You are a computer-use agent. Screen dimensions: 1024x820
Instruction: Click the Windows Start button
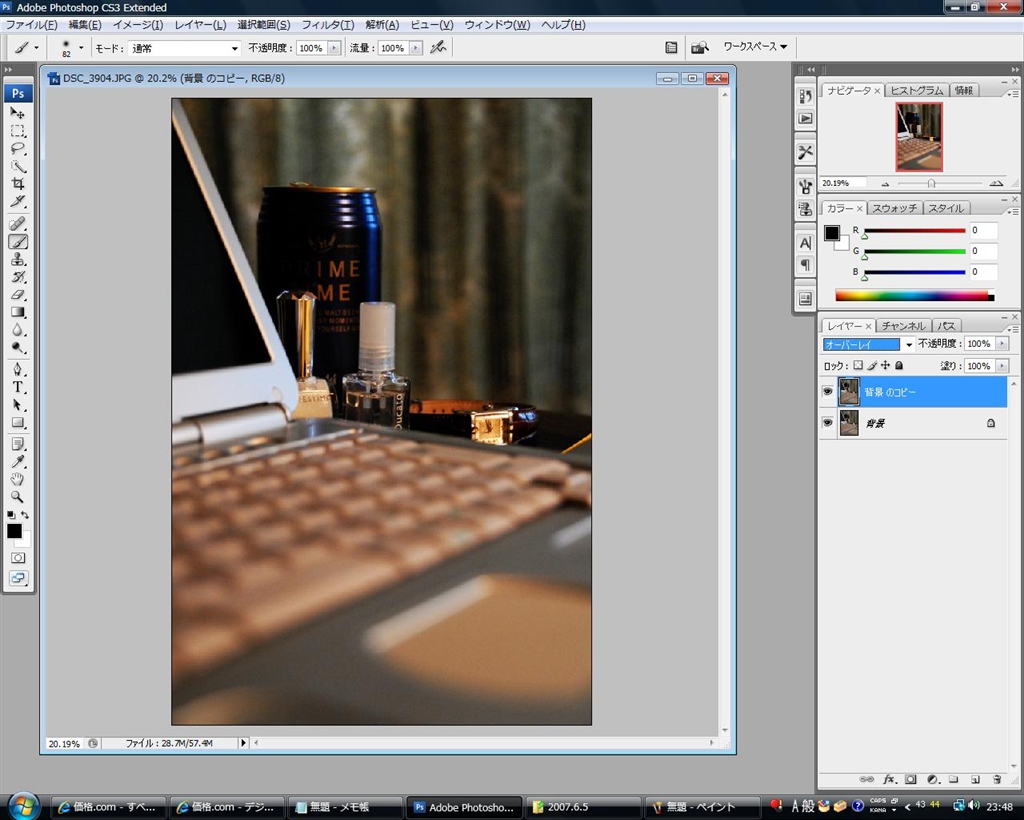pyautogui.click(x=22, y=805)
